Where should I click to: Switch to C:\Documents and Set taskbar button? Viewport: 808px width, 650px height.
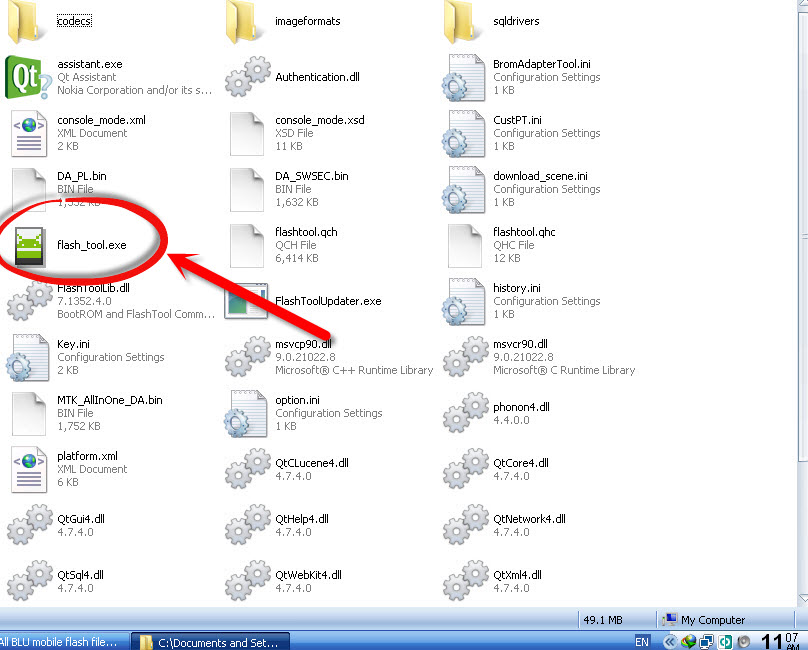210,642
